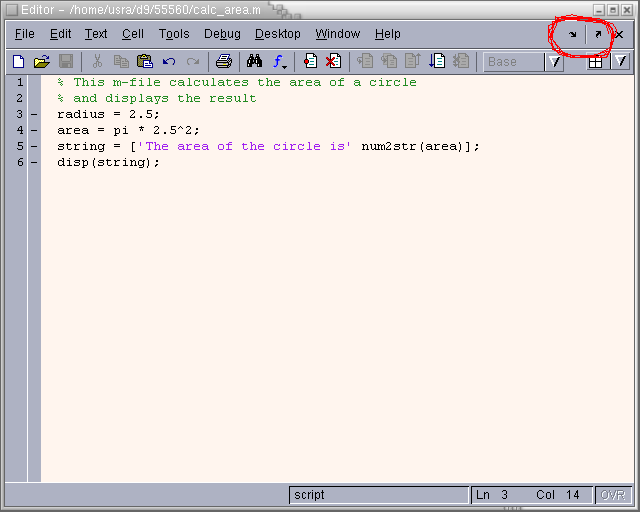Open the Text menu
This screenshot has width=640, height=512.
[96, 34]
